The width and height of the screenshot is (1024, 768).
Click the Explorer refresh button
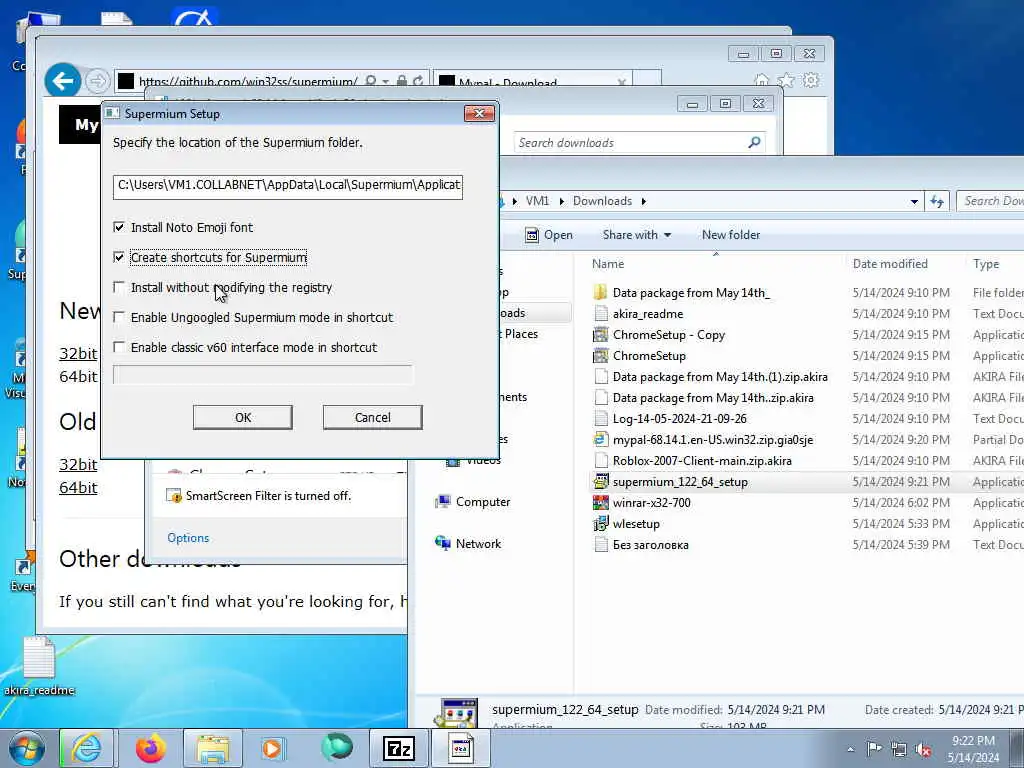(x=937, y=201)
